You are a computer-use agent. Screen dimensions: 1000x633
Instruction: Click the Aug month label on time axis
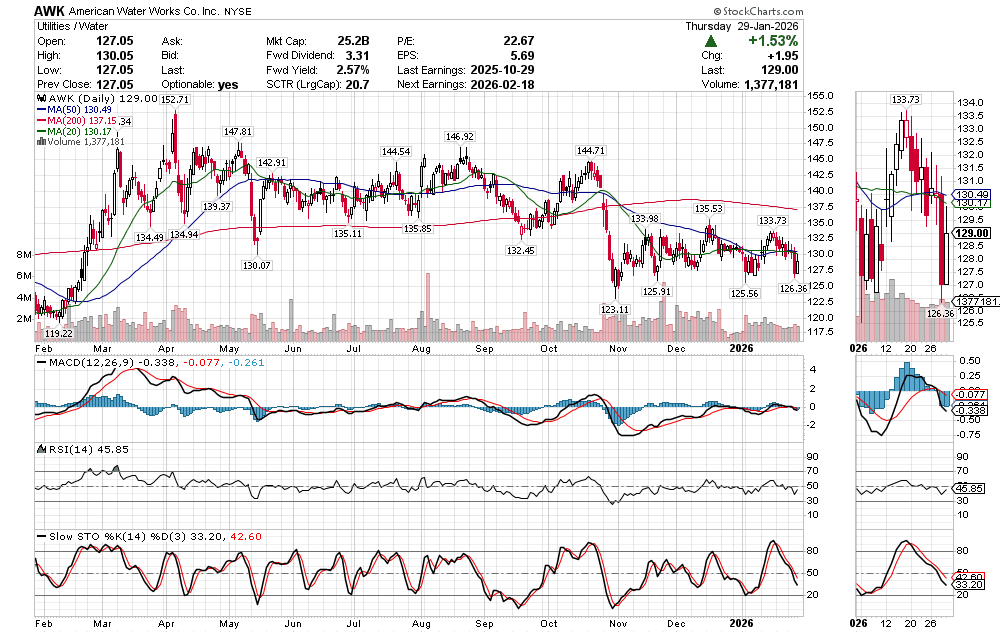tap(421, 348)
